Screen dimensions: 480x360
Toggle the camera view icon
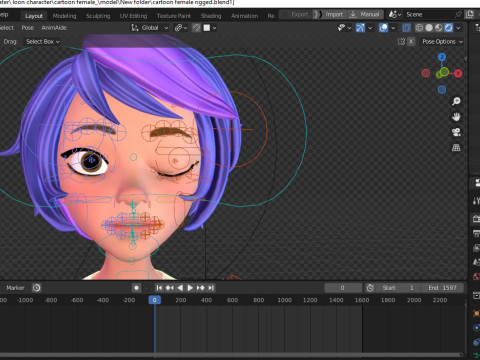(456, 132)
